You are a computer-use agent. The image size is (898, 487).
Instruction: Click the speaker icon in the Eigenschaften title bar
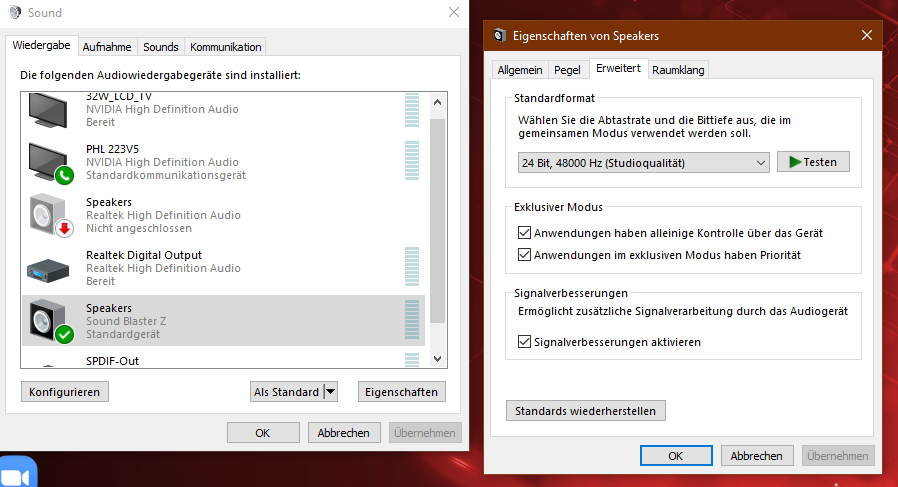tap(499, 36)
